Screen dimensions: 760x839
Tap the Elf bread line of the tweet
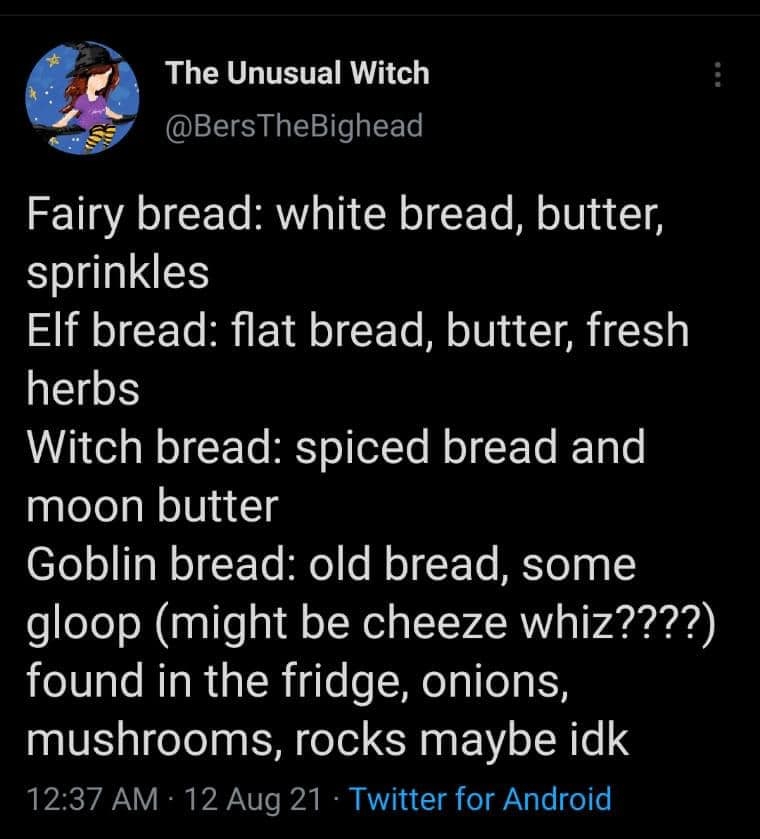click(x=358, y=331)
